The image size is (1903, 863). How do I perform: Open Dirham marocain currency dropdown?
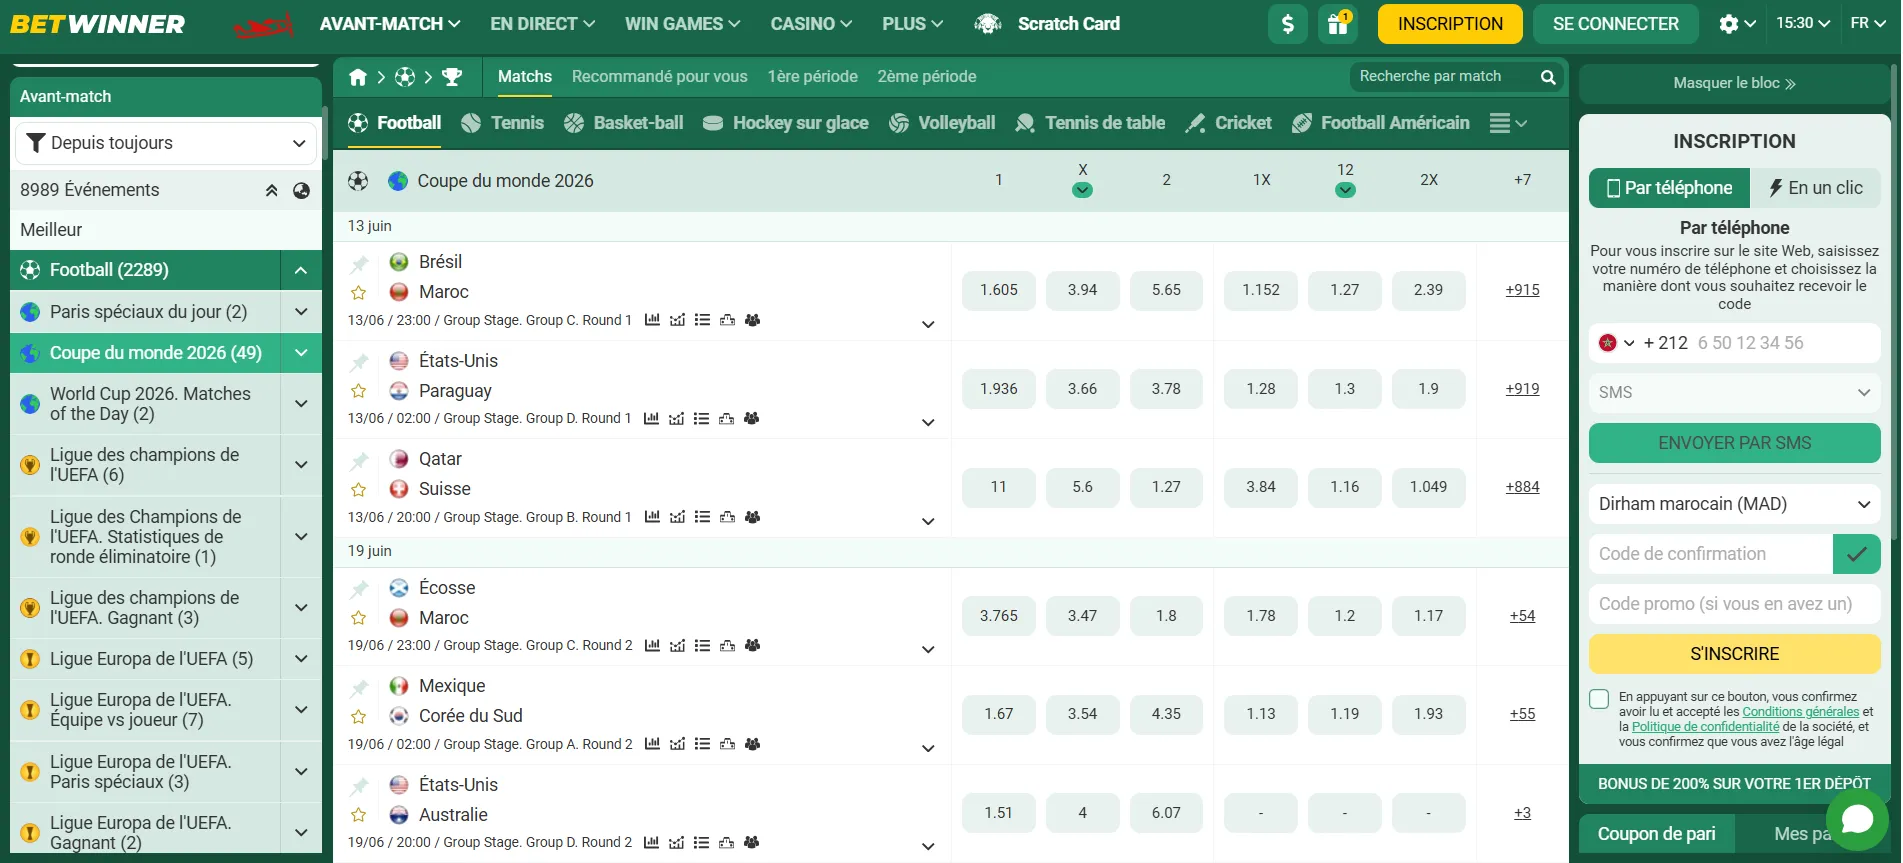coord(1734,504)
